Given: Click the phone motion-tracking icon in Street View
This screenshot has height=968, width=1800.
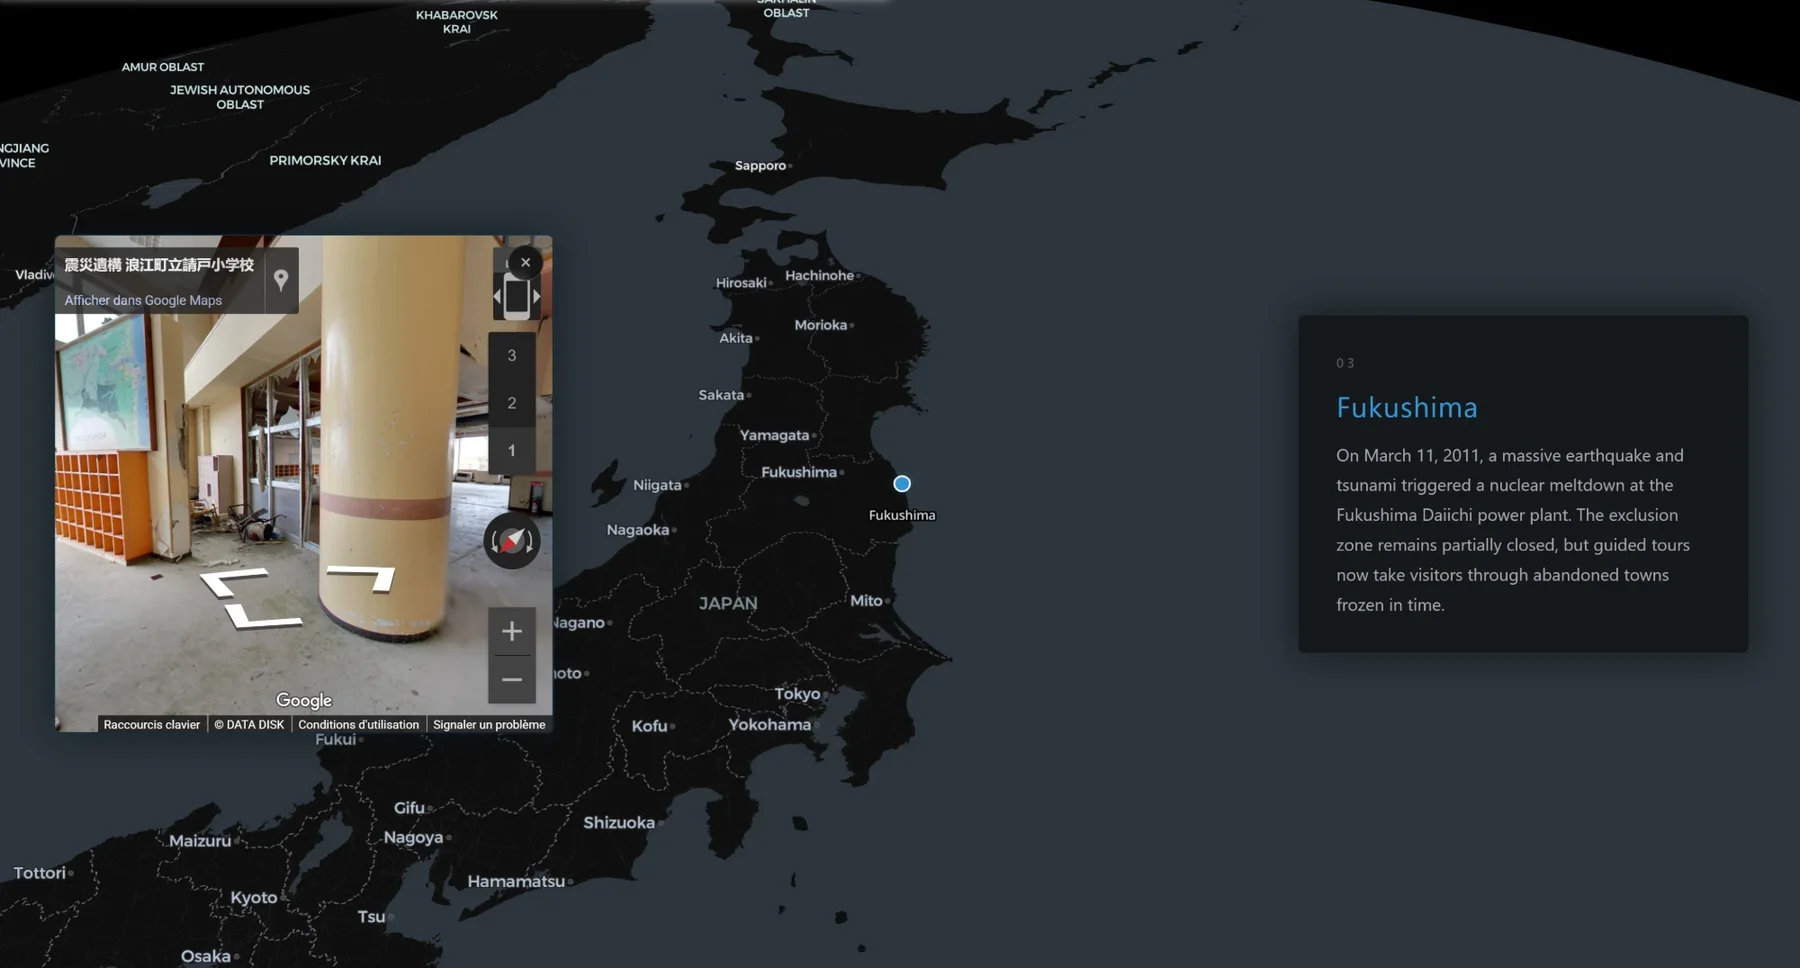Looking at the screenshot, I should pos(516,297).
